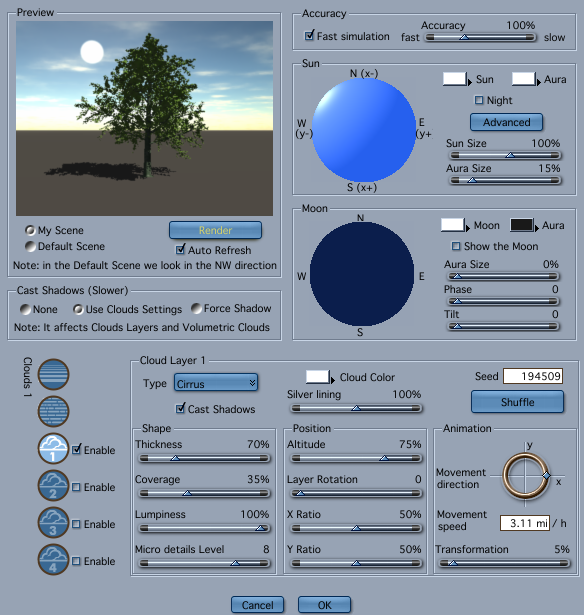Click the Seed input field
The width and height of the screenshot is (584, 615).
point(533,376)
